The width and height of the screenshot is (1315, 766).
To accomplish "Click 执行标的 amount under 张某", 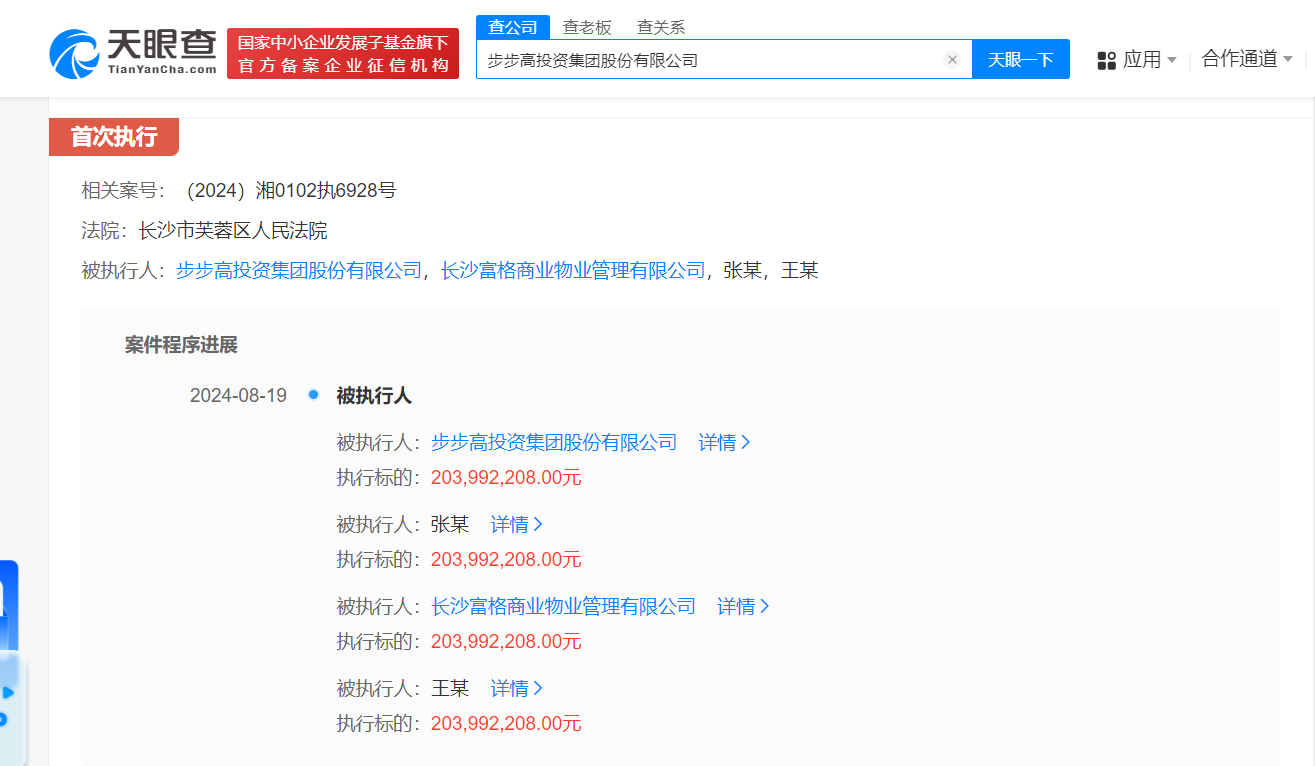I will (x=506, y=560).
